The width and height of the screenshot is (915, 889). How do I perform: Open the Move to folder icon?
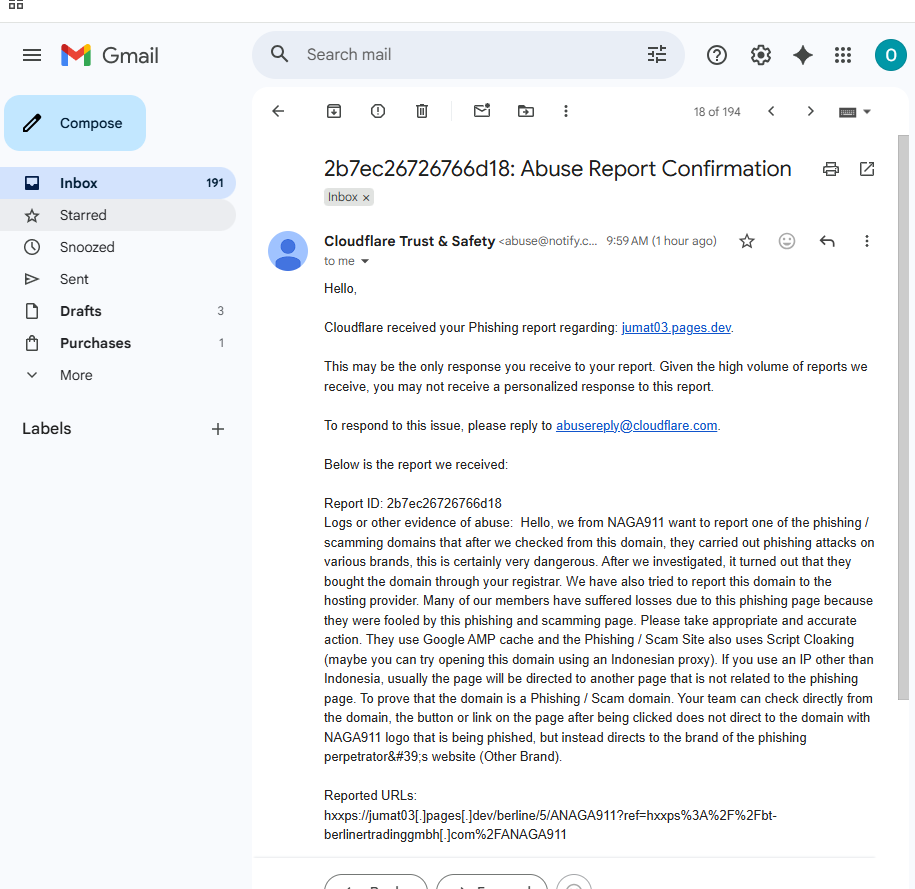click(x=525, y=111)
